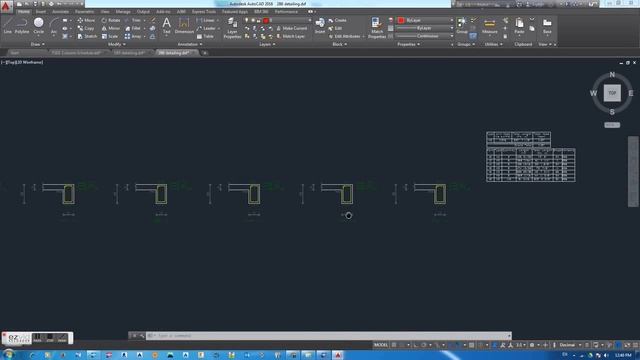Open the Parametric ribbon tab

[x=84, y=11]
